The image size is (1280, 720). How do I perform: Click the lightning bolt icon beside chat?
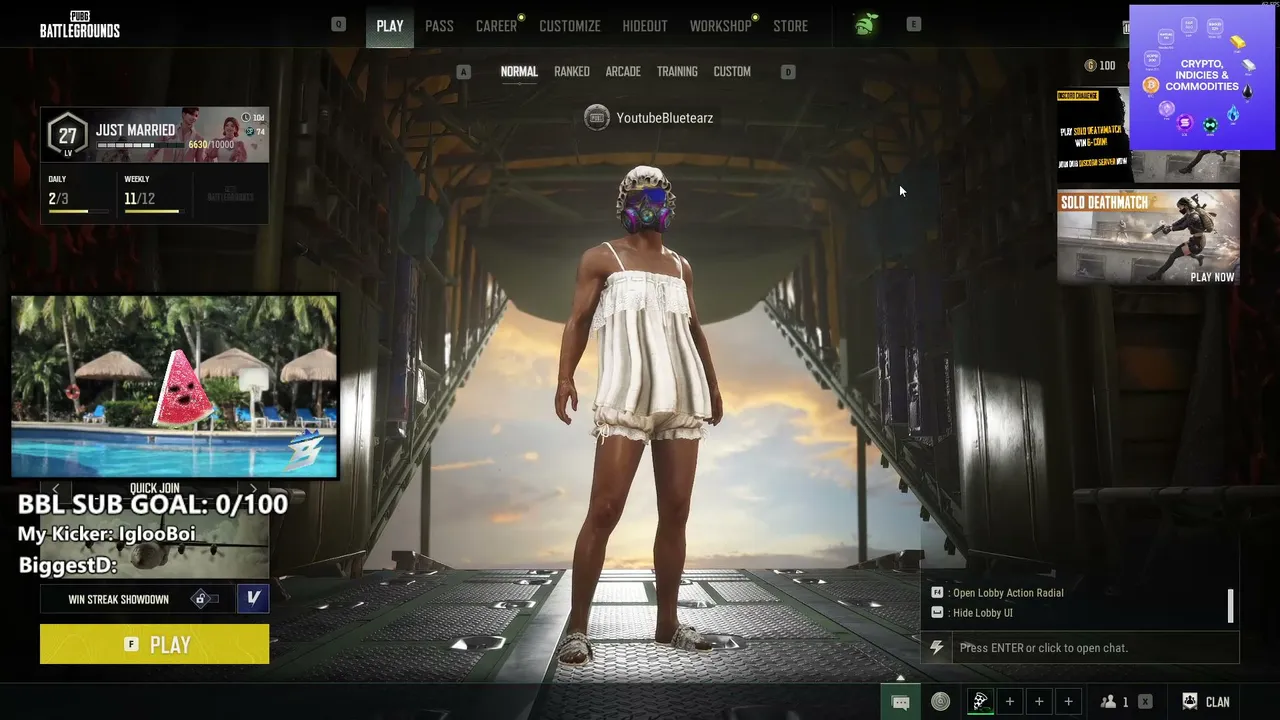pyautogui.click(x=936, y=648)
